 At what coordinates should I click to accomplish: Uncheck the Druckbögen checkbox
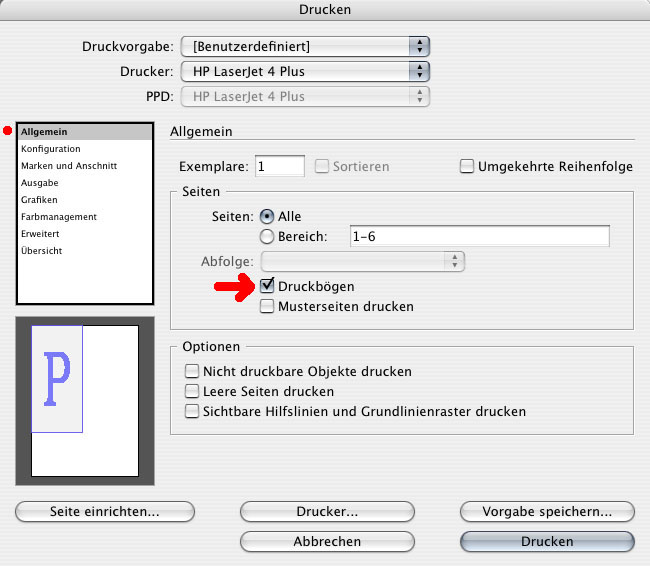(268, 287)
